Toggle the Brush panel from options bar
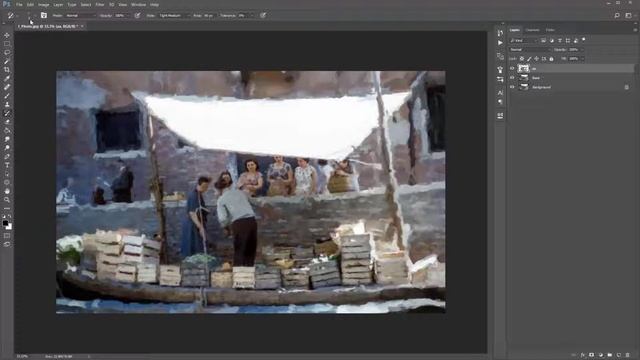Screen dimensions: 640x360 click(x=44, y=16)
